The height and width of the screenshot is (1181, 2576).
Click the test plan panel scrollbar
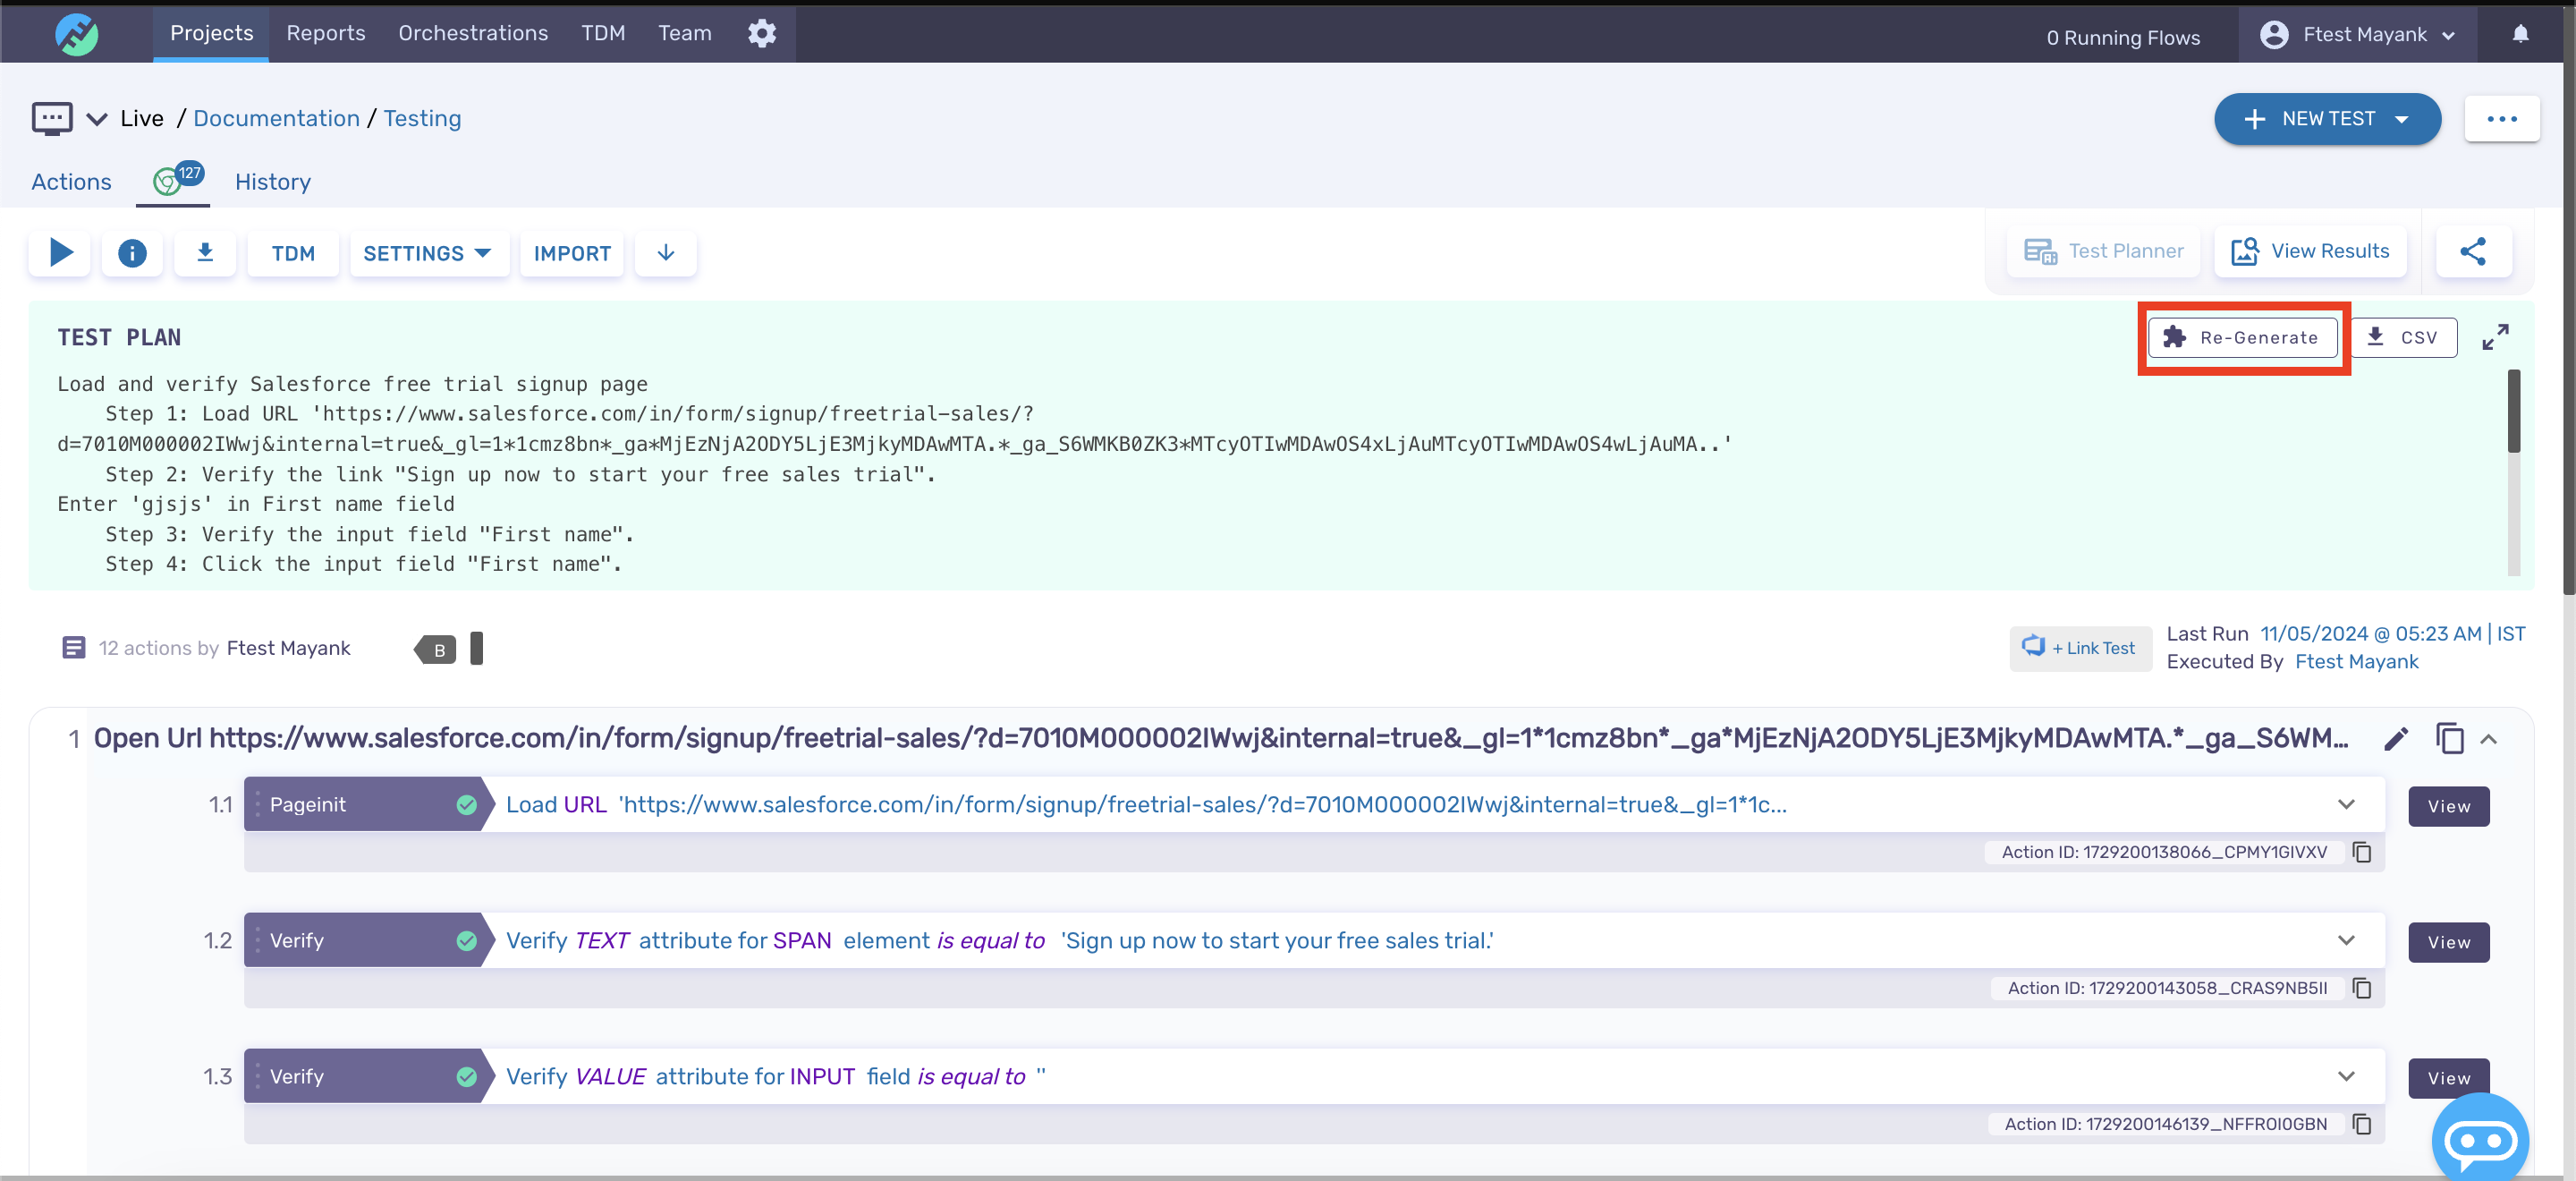pos(2513,412)
